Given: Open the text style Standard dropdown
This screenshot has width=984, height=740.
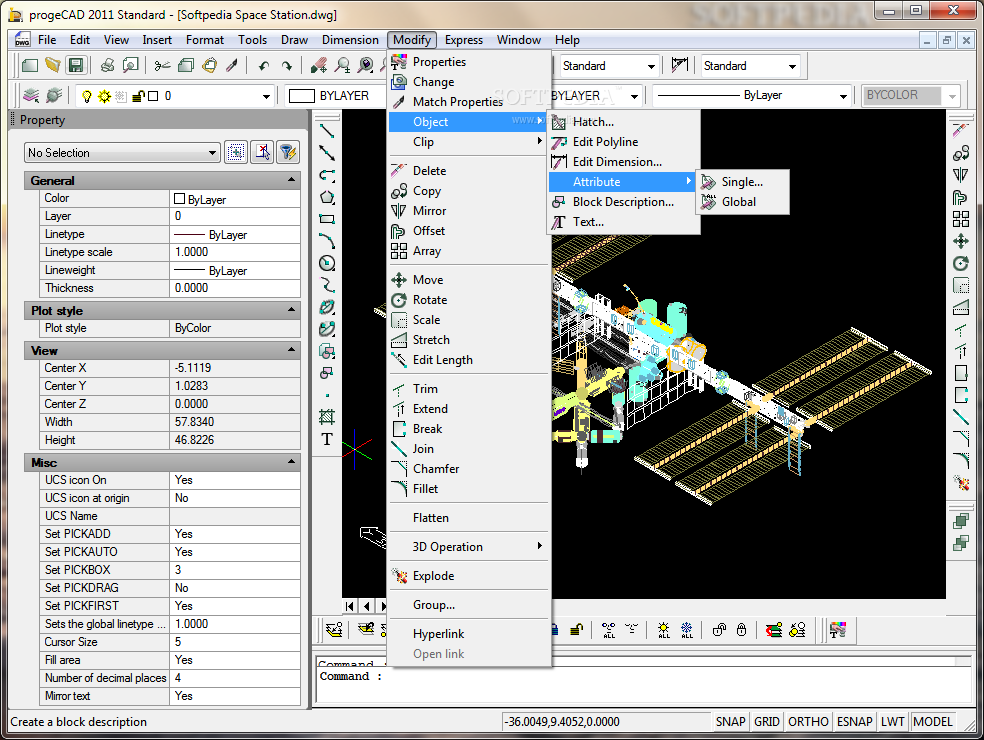Looking at the screenshot, I should click(x=651, y=66).
